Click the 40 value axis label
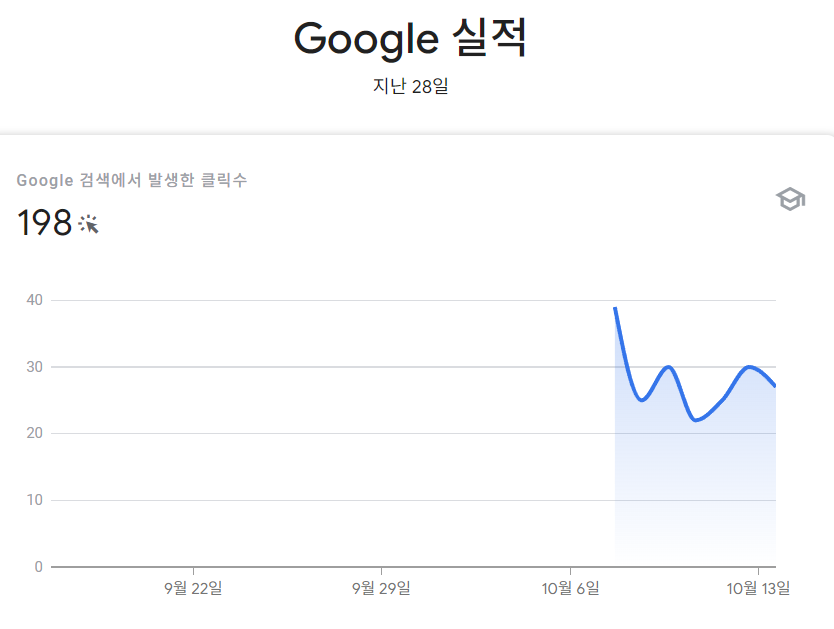Image resolution: width=834 pixels, height=629 pixels. (x=35, y=300)
